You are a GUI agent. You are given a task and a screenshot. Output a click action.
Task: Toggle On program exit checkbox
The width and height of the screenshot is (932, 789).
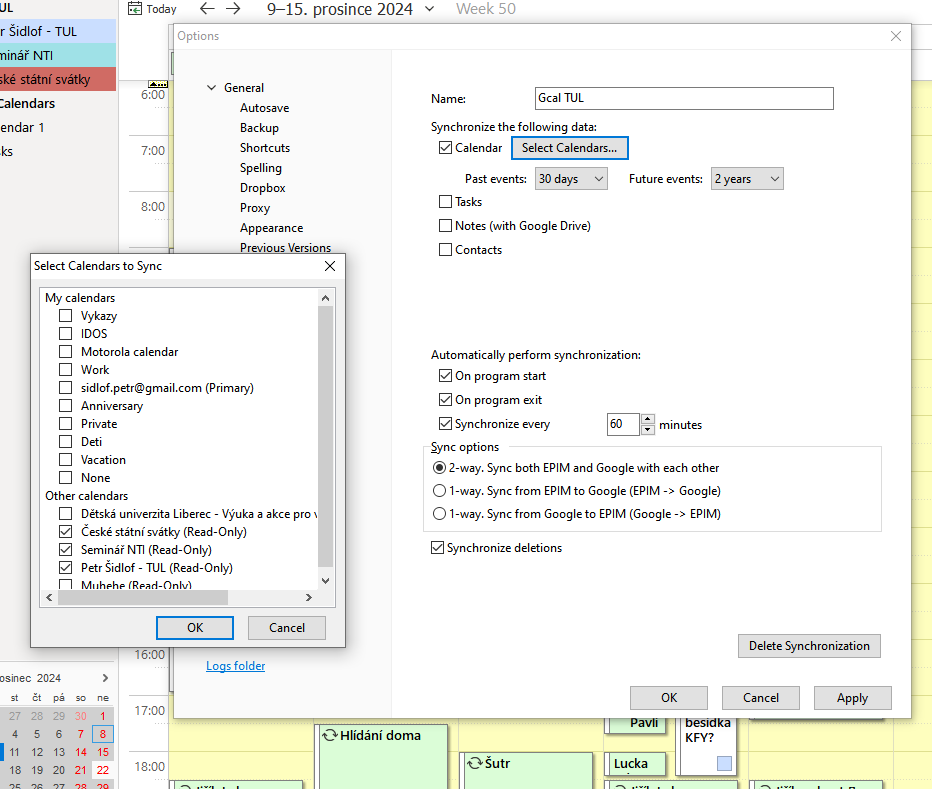click(445, 400)
